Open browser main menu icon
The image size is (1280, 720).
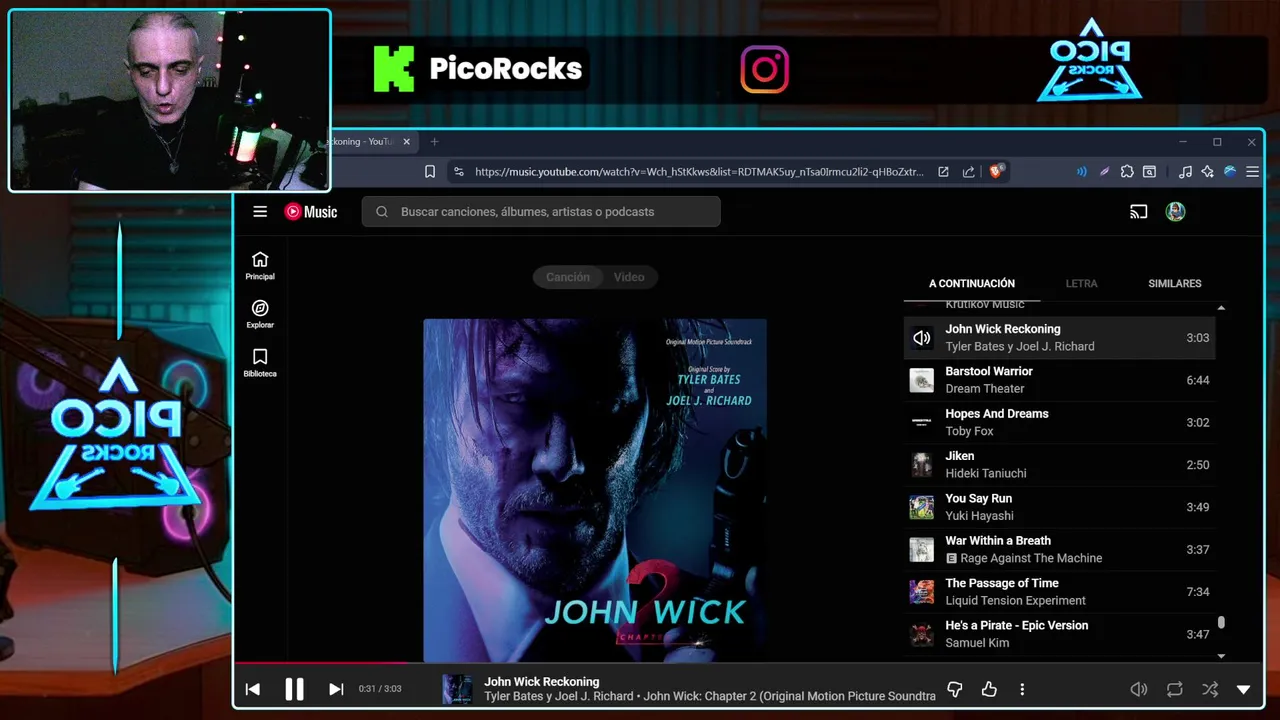point(1252,172)
